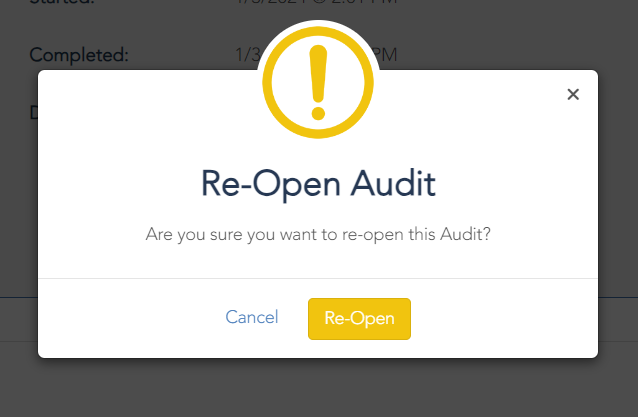Click the exclamation mark's dot
This screenshot has width=638, height=417.
tap(318, 113)
